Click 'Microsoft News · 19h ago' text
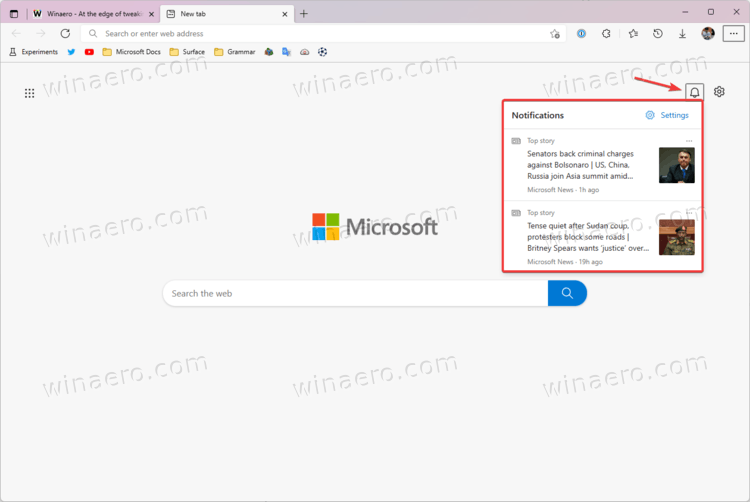 pos(565,262)
